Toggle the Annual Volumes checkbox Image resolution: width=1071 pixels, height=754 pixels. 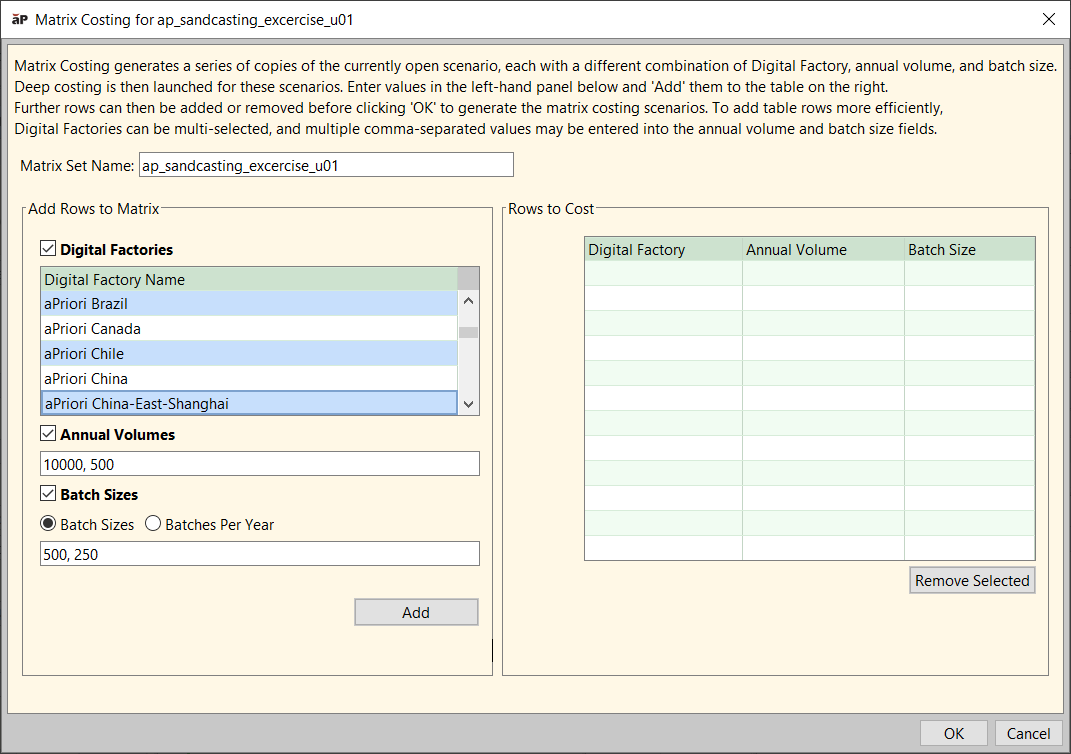(48, 435)
